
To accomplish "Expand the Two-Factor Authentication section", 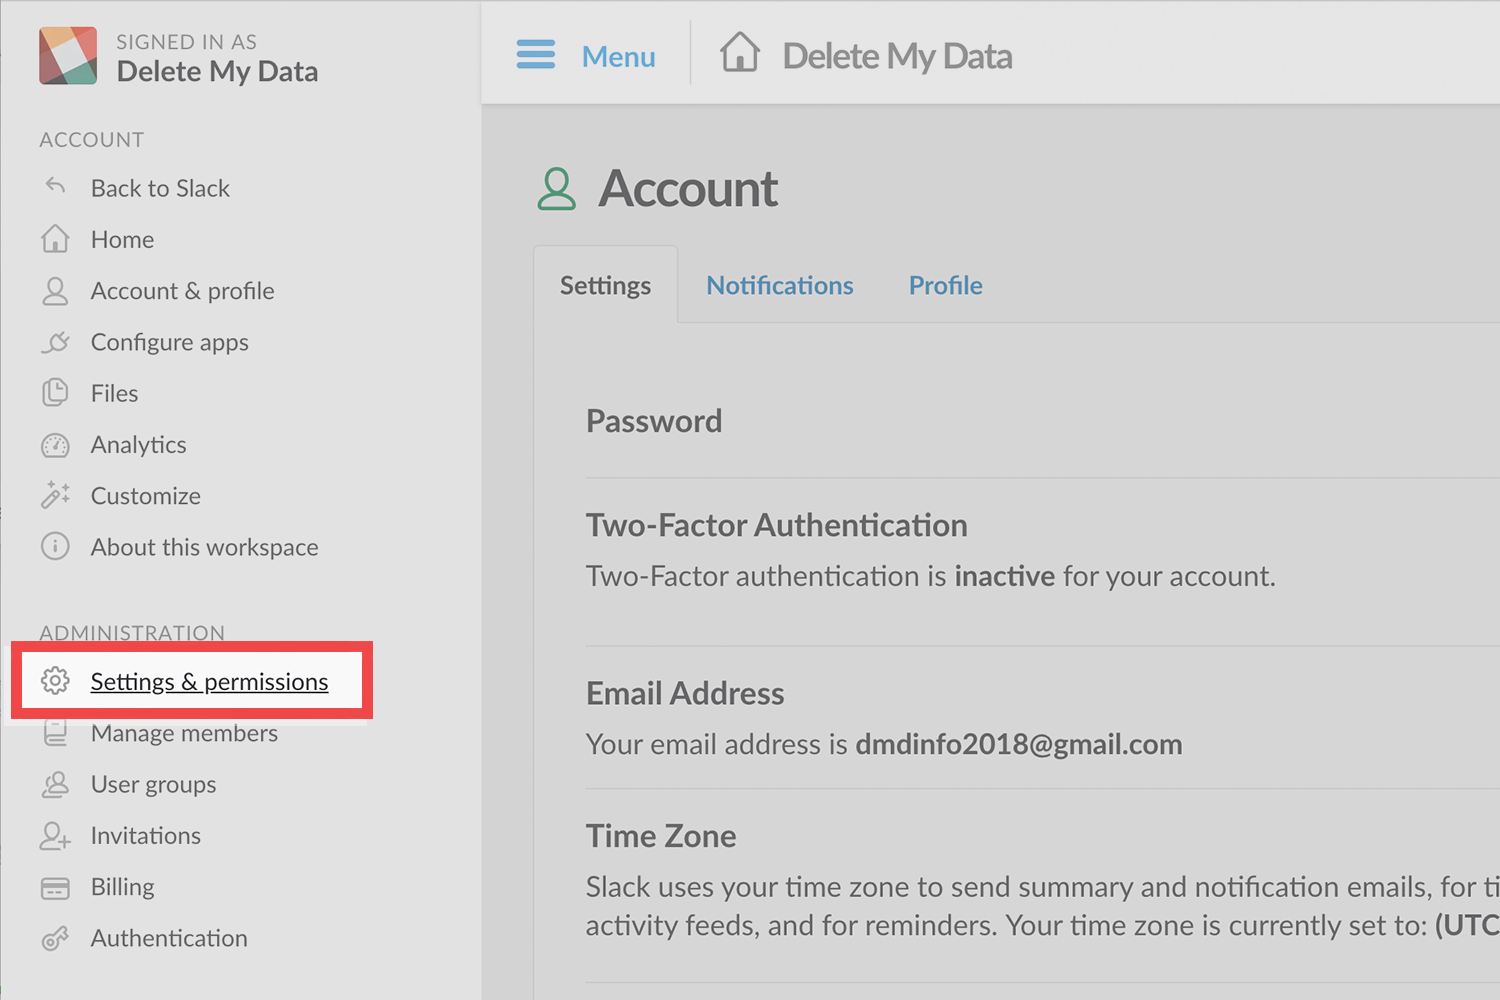I will (x=776, y=525).
